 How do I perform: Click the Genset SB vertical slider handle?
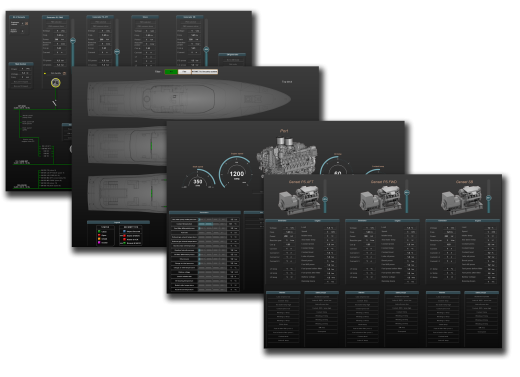[489, 198]
